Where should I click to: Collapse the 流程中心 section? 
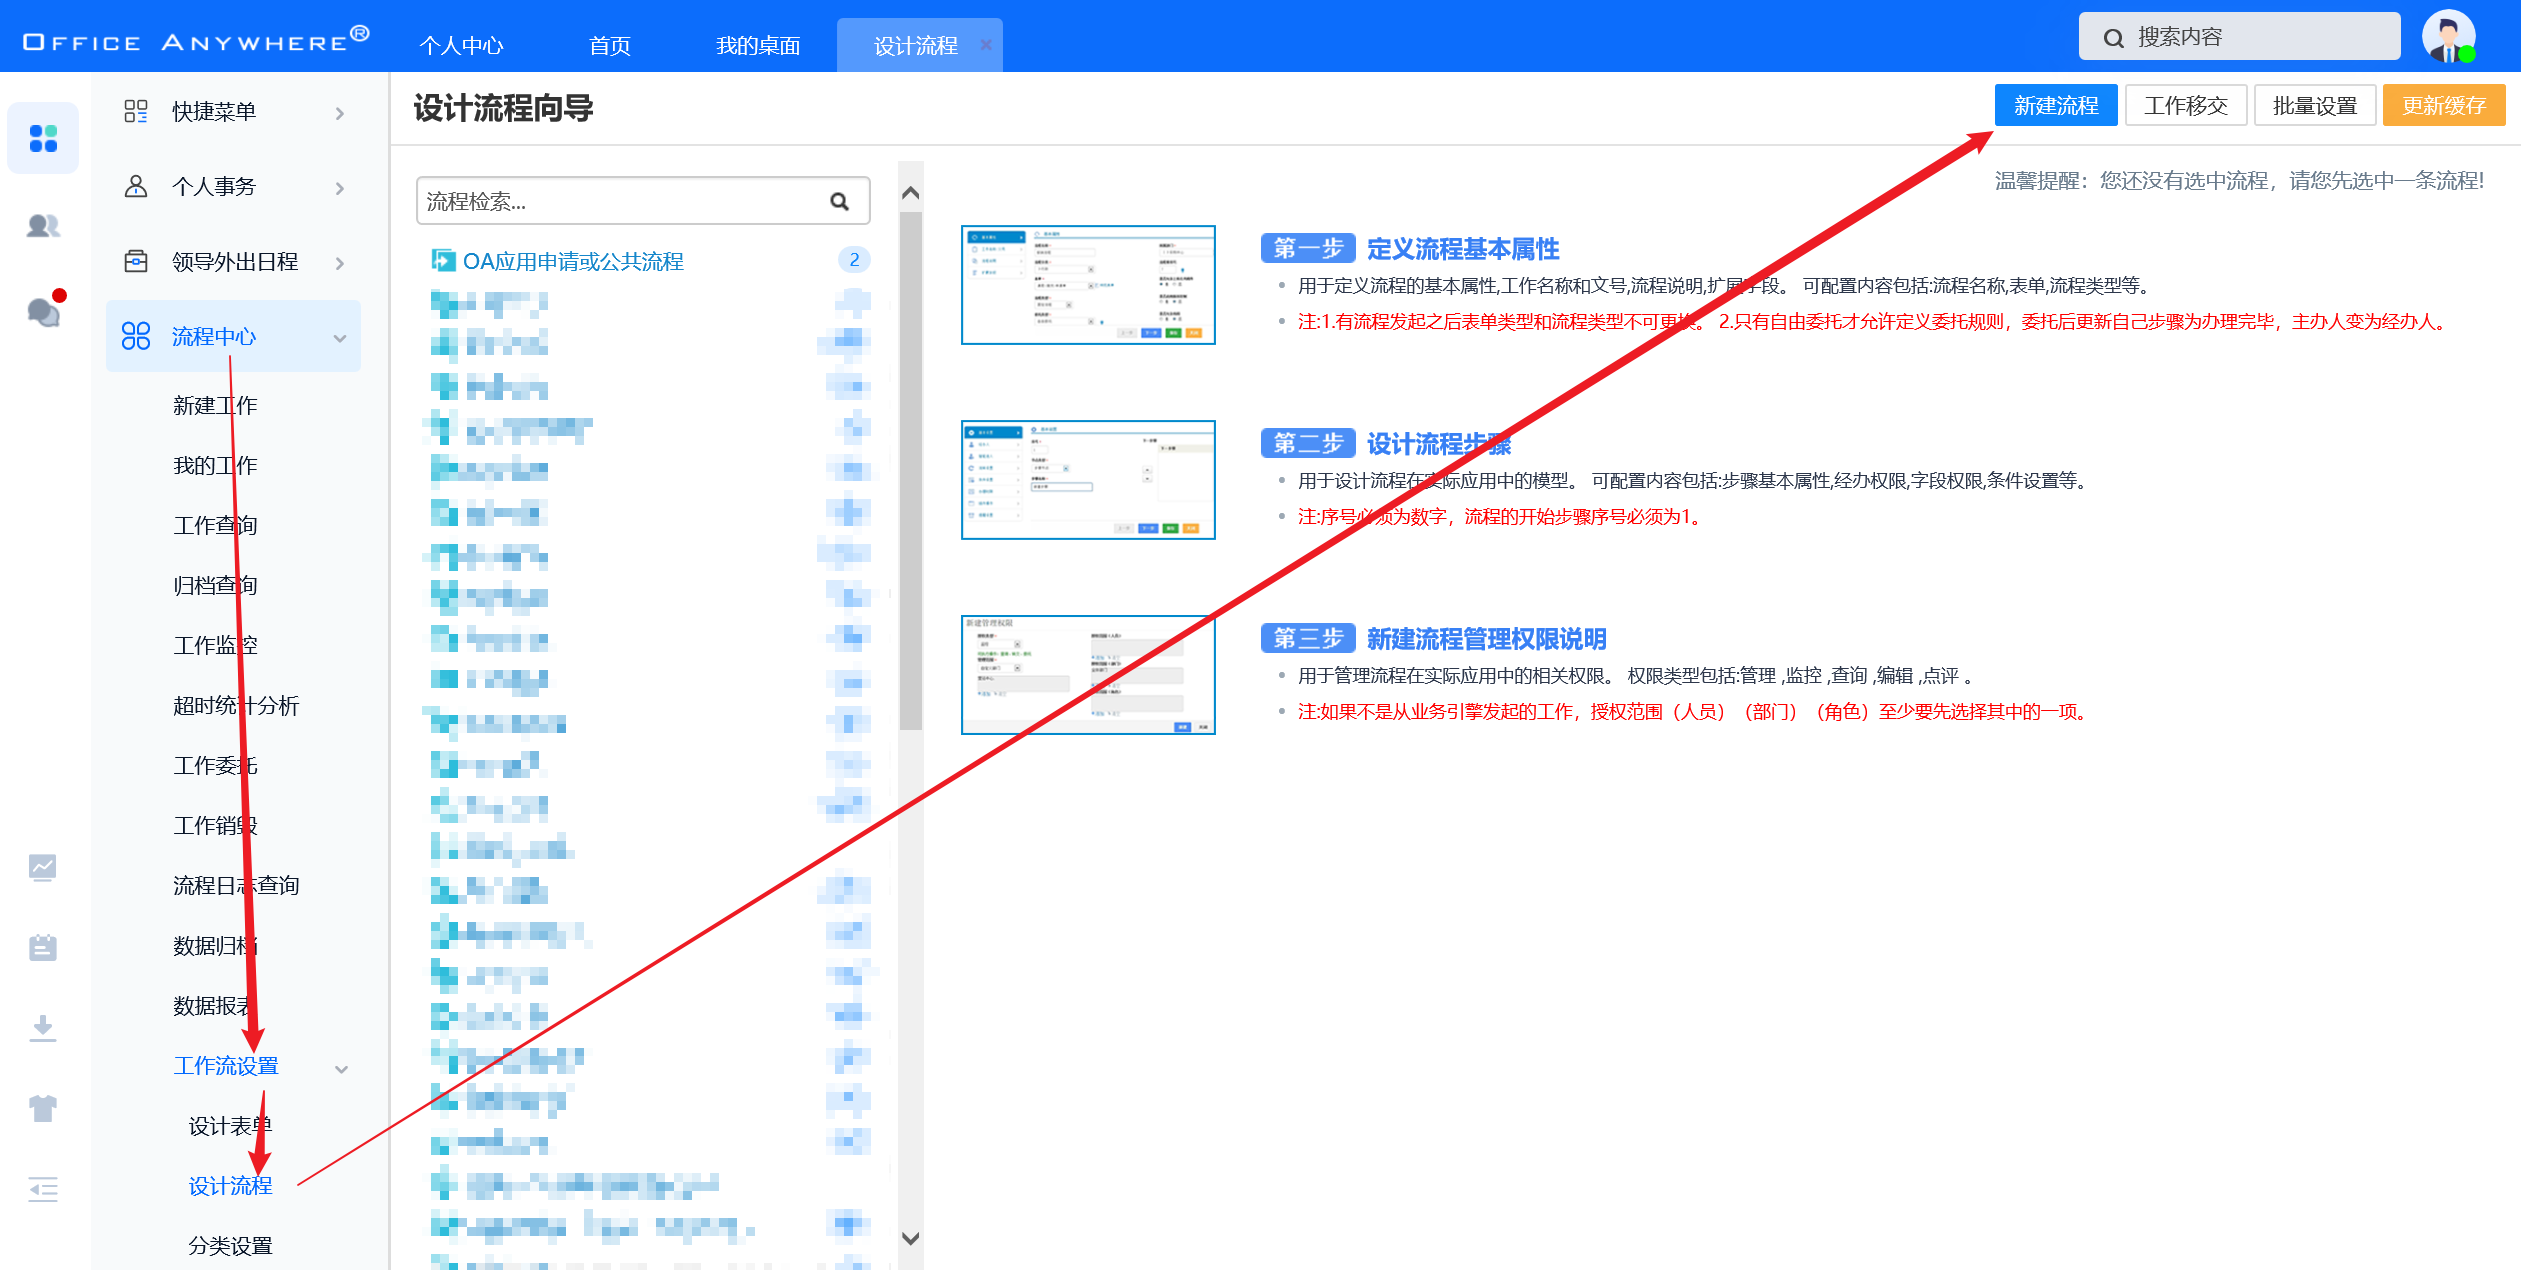click(340, 338)
